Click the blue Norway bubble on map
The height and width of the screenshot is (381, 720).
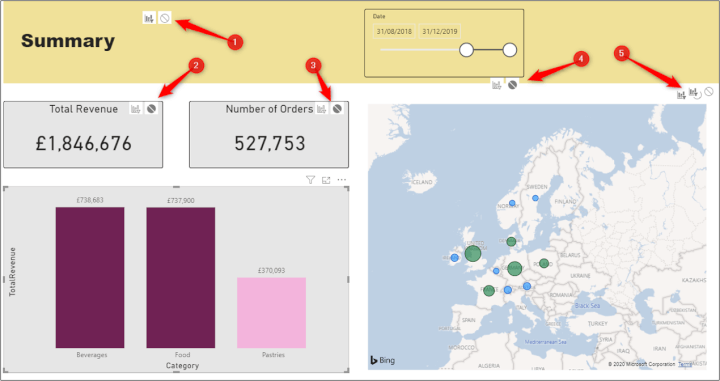click(512, 203)
